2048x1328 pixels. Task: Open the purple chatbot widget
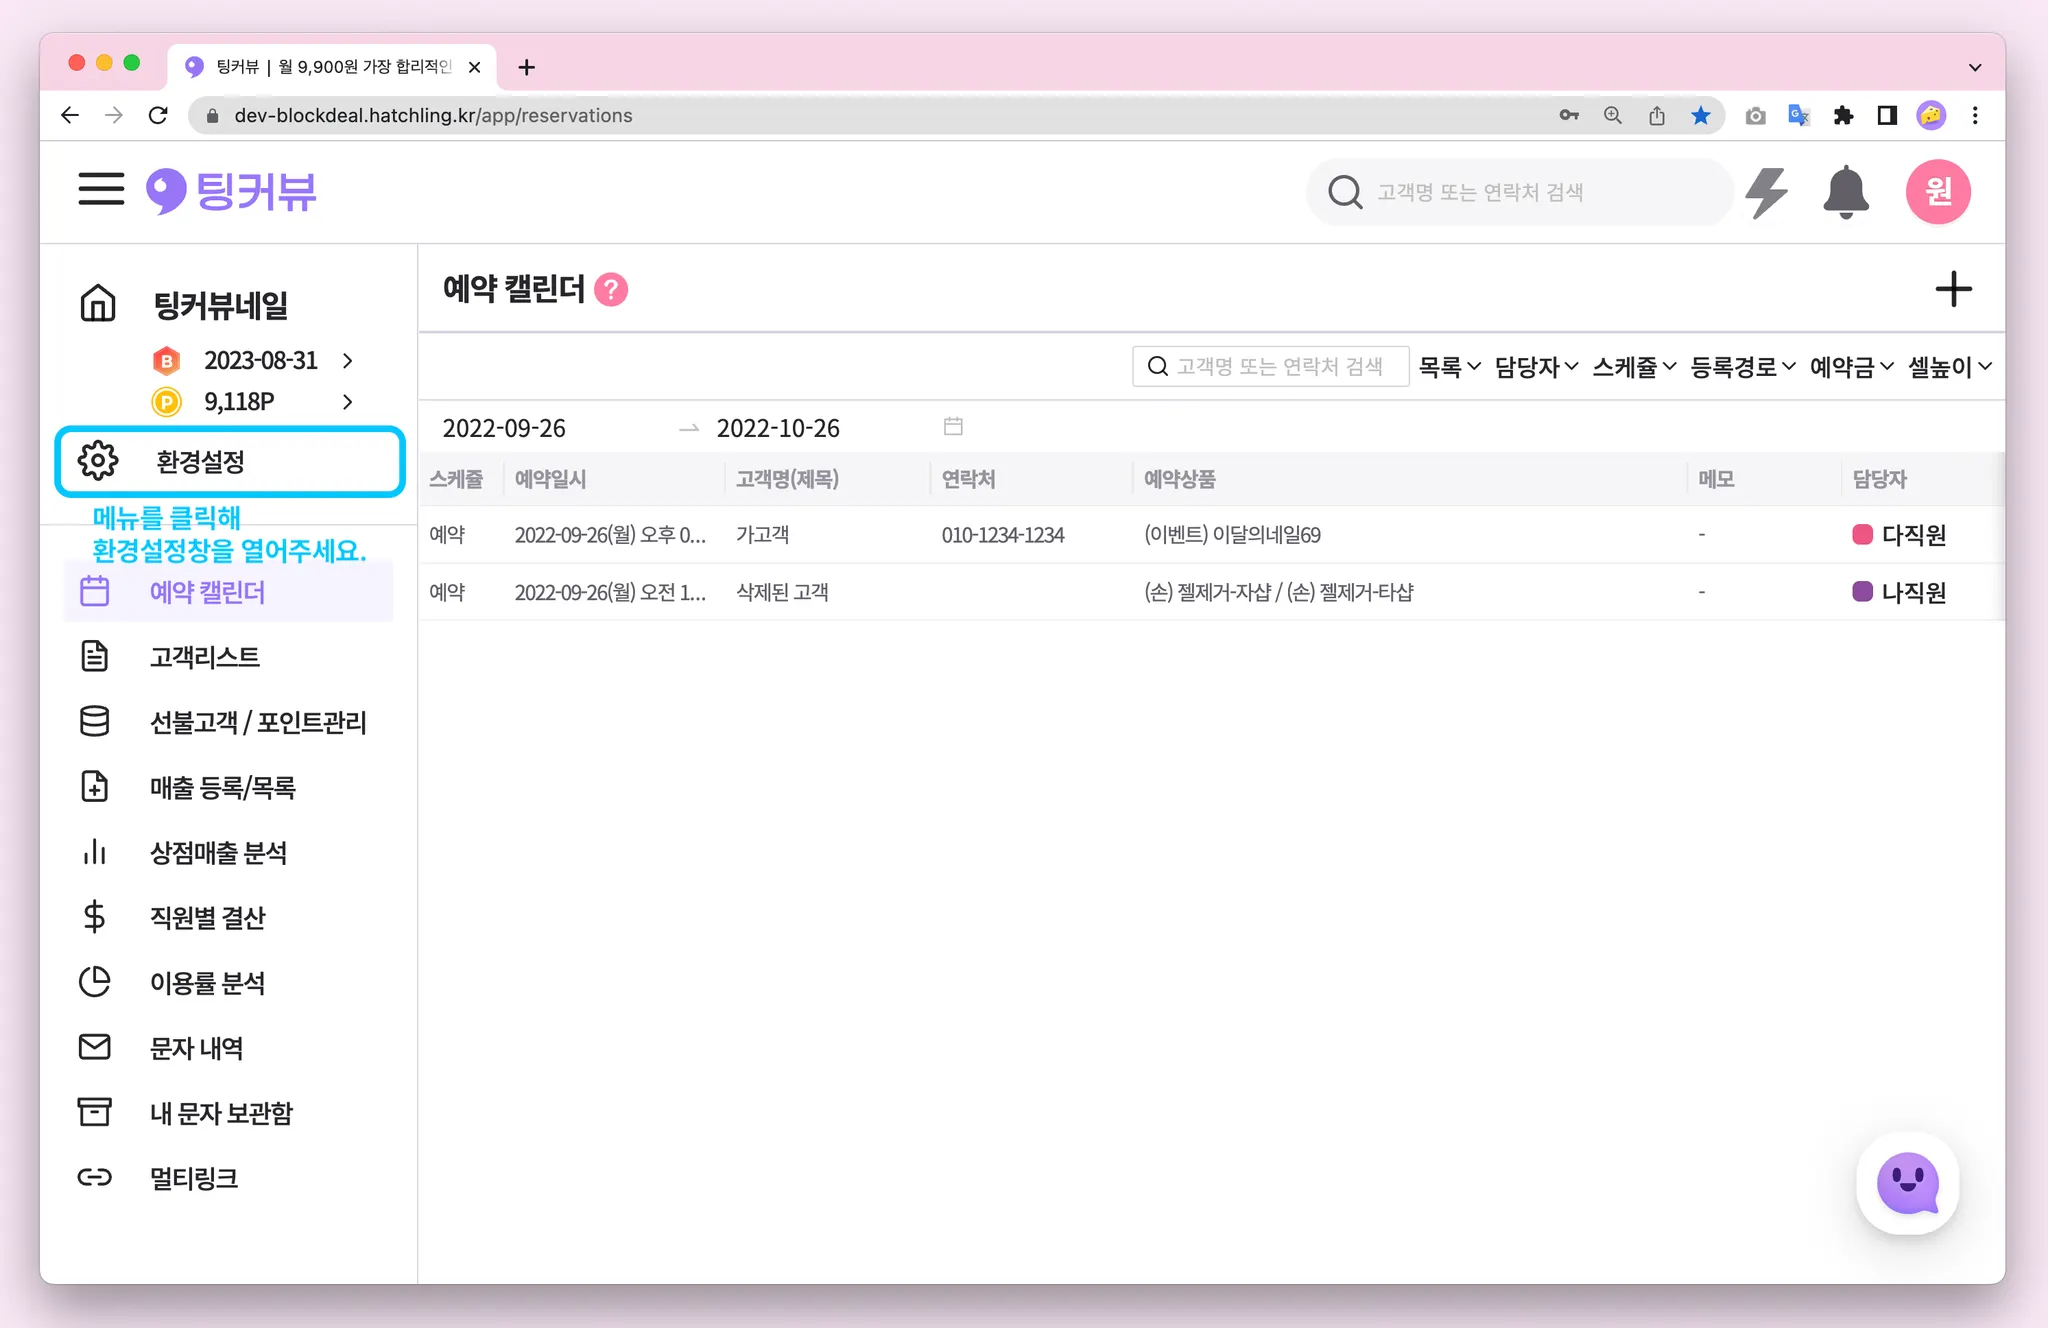tap(1907, 1183)
